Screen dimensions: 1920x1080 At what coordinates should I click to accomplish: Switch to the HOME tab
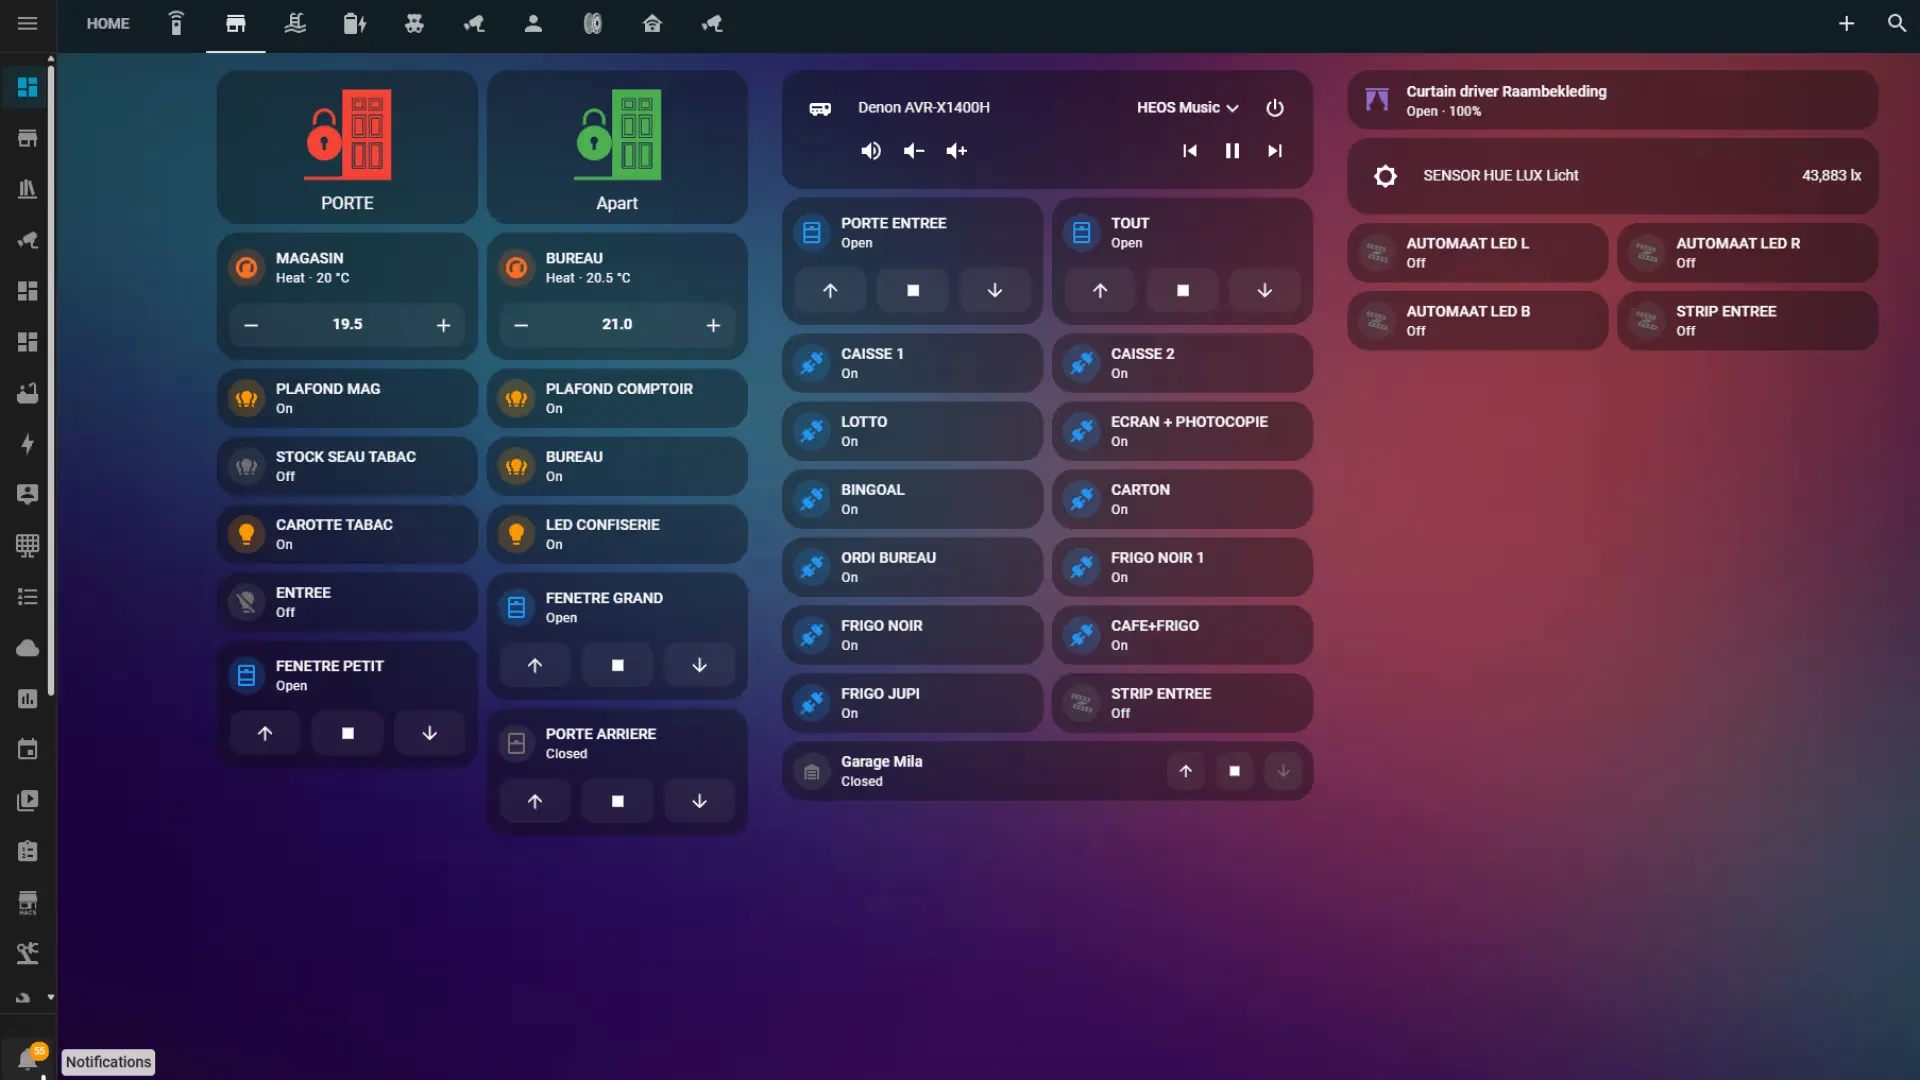pos(108,23)
